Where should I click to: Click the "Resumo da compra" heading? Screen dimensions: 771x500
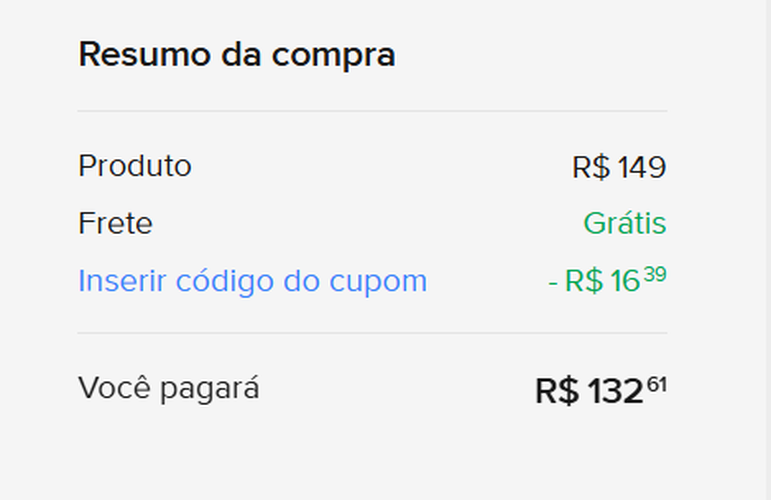[236, 54]
